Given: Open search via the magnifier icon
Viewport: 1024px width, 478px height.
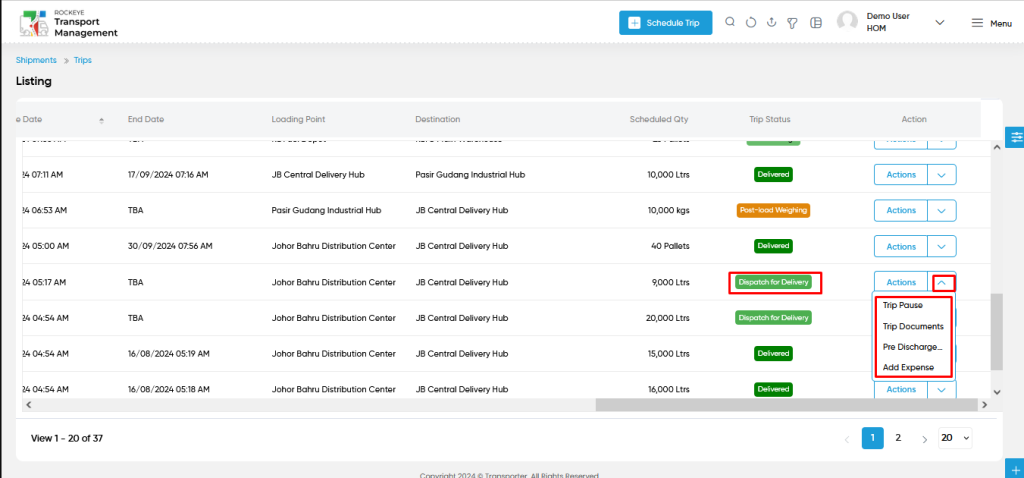Looking at the screenshot, I should tap(730, 22).
